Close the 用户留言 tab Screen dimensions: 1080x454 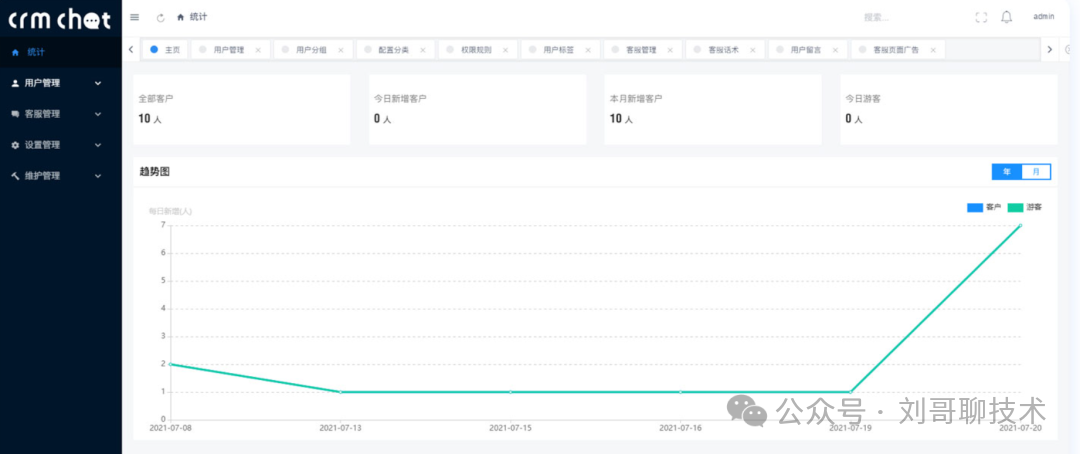[x=835, y=50]
